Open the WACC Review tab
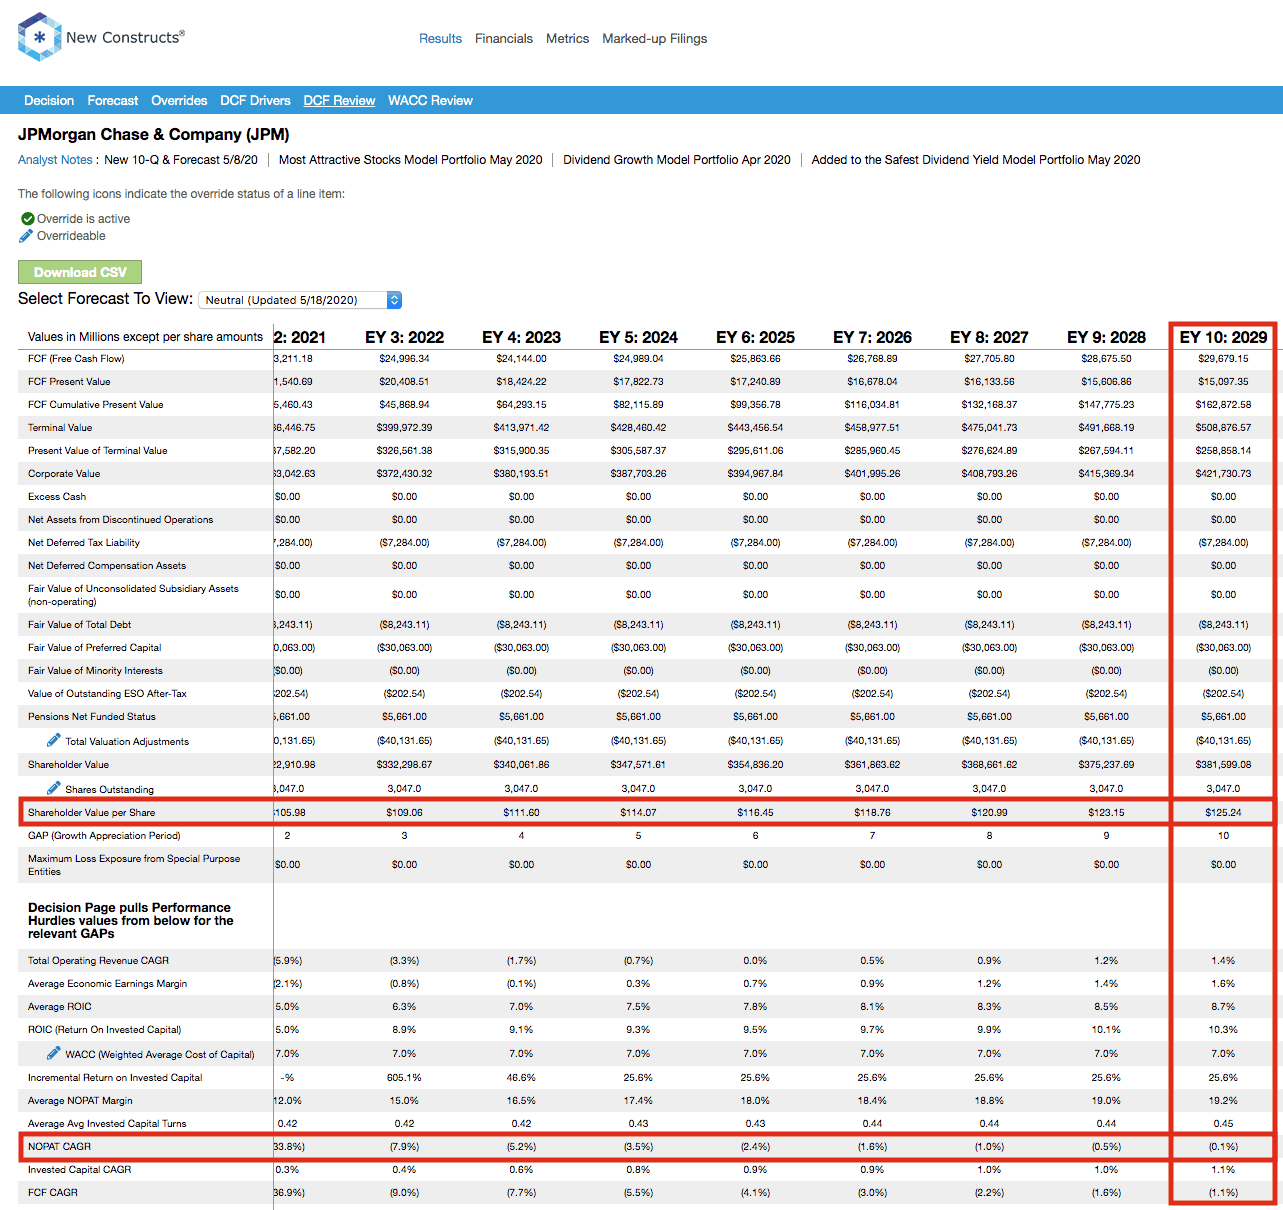 [431, 101]
